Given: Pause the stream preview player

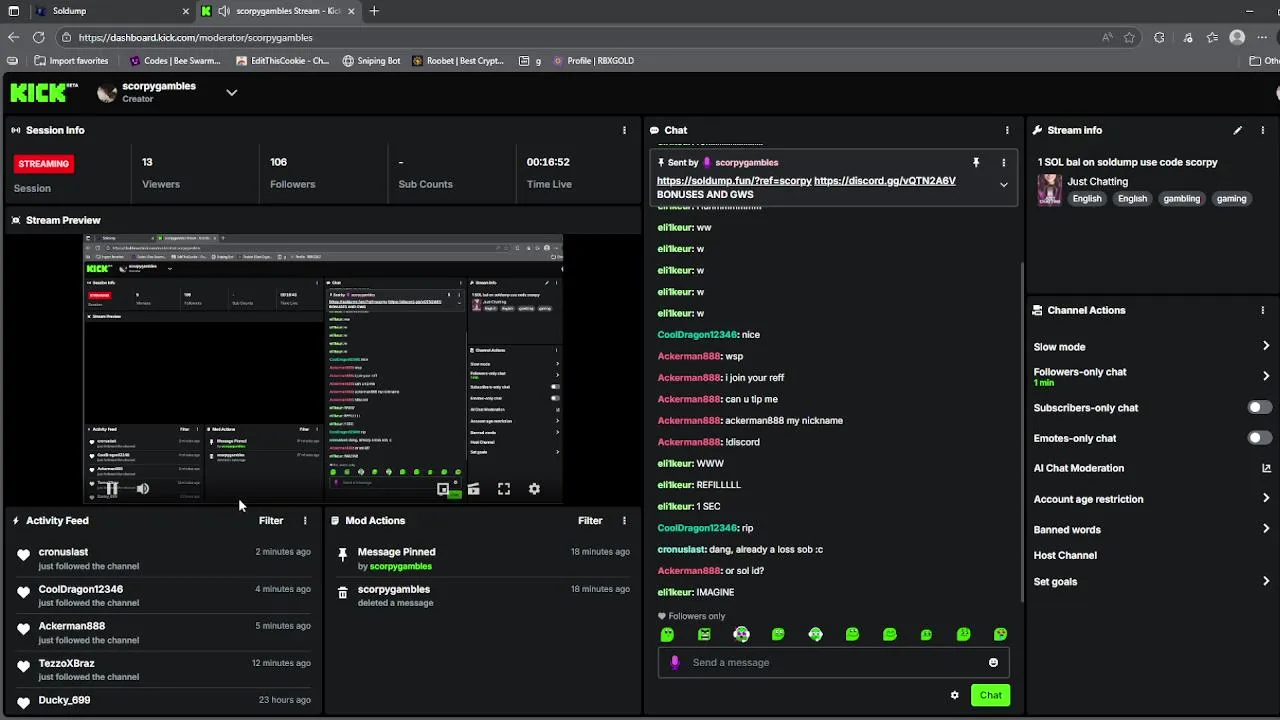Looking at the screenshot, I should point(112,489).
